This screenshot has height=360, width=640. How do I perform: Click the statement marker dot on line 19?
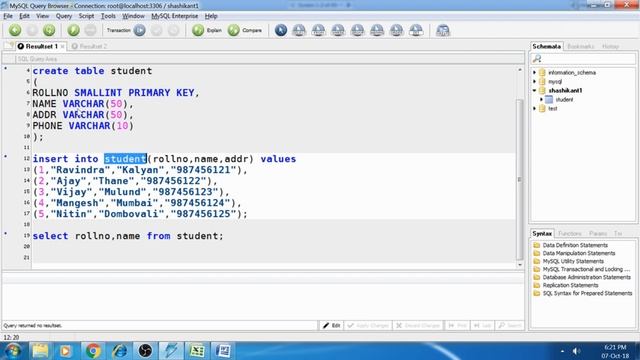(x=6, y=234)
